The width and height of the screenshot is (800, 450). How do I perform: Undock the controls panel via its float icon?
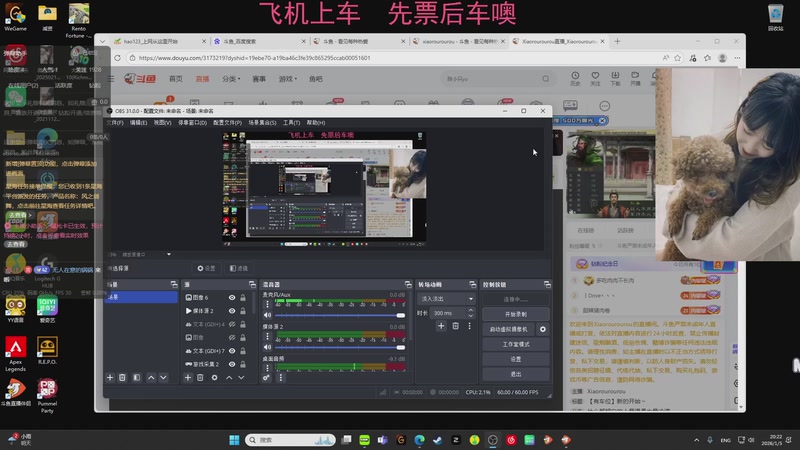pyautogui.click(x=547, y=284)
